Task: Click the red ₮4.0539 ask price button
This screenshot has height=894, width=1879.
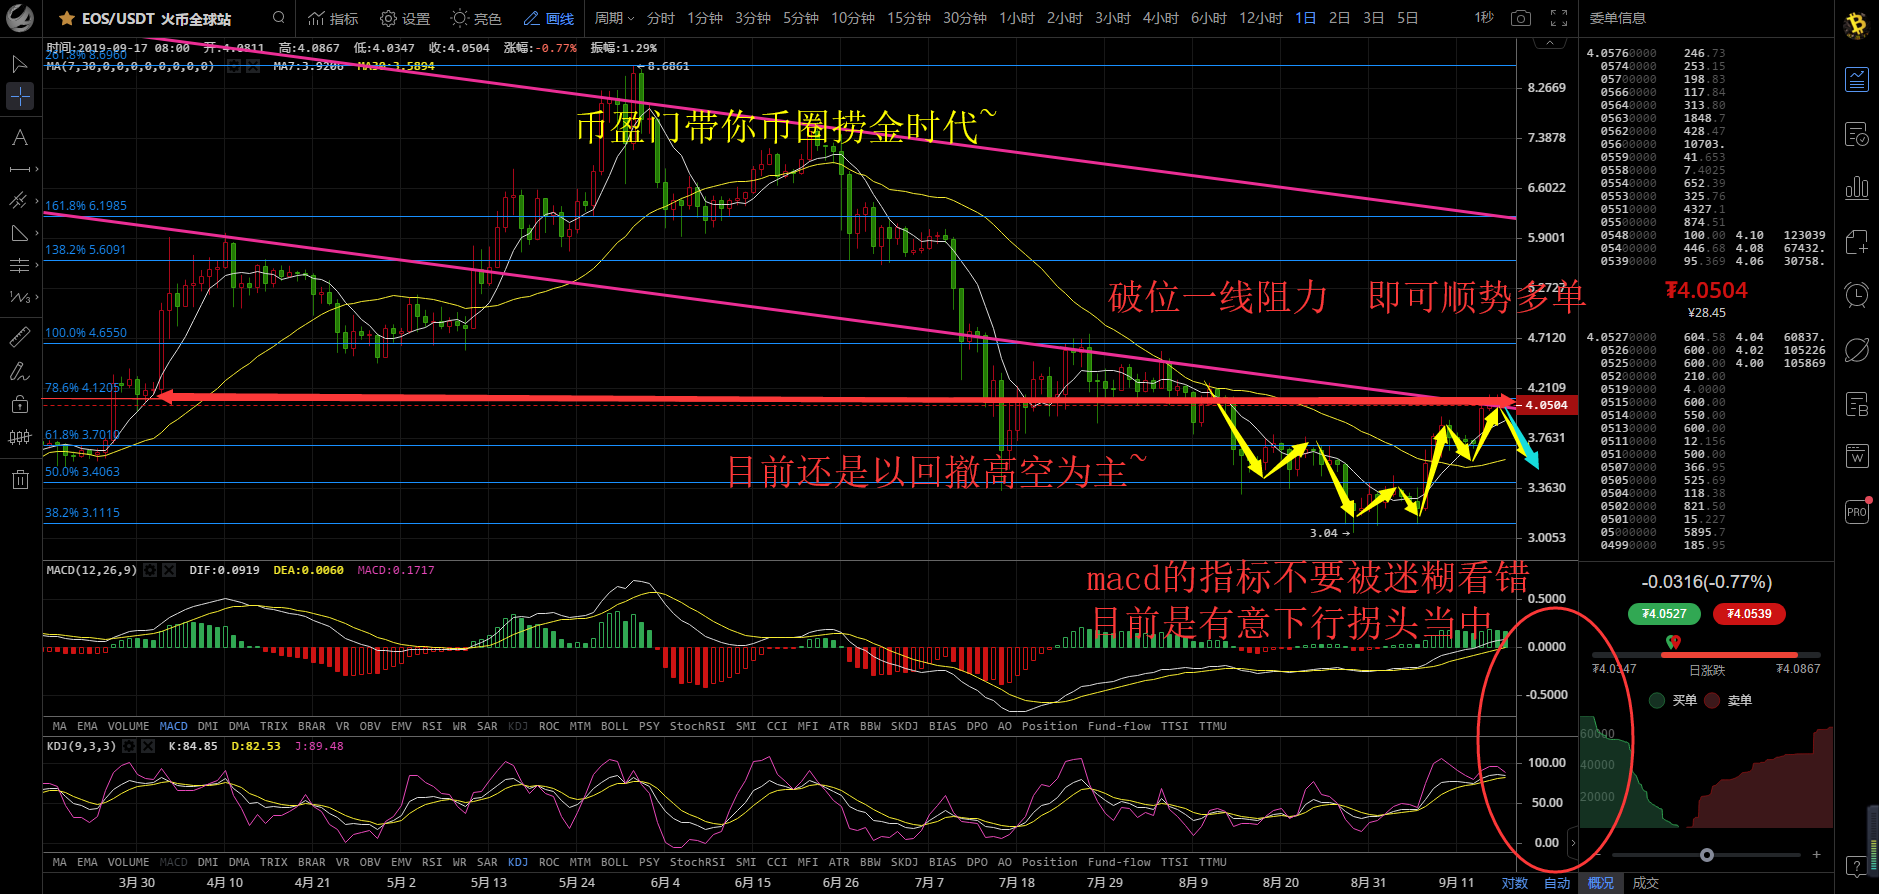Action: [1750, 614]
